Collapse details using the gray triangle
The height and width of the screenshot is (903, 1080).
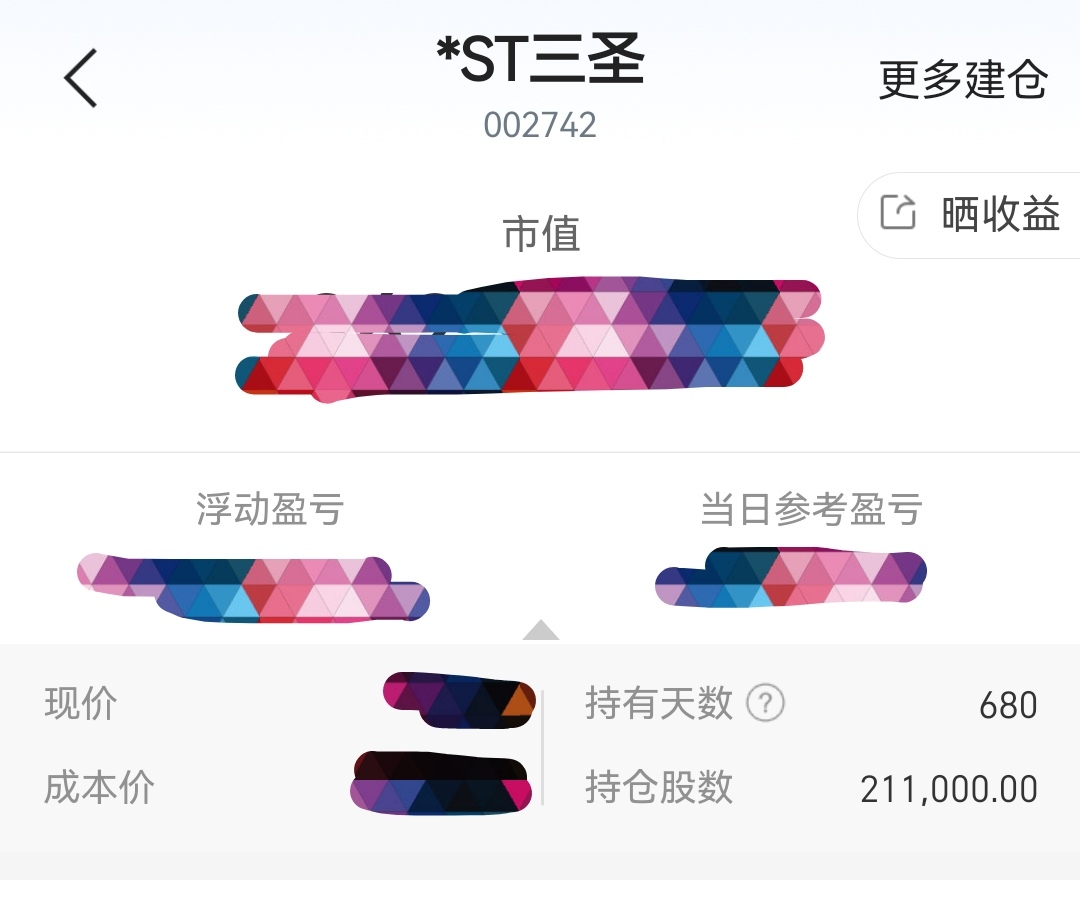tap(541, 630)
